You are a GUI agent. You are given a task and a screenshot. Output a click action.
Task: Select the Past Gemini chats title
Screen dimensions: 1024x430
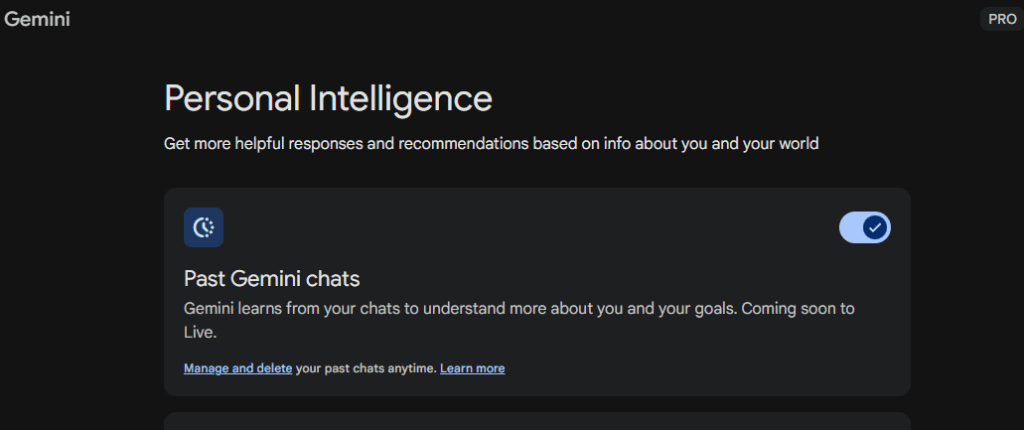pyautogui.click(x=271, y=278)
